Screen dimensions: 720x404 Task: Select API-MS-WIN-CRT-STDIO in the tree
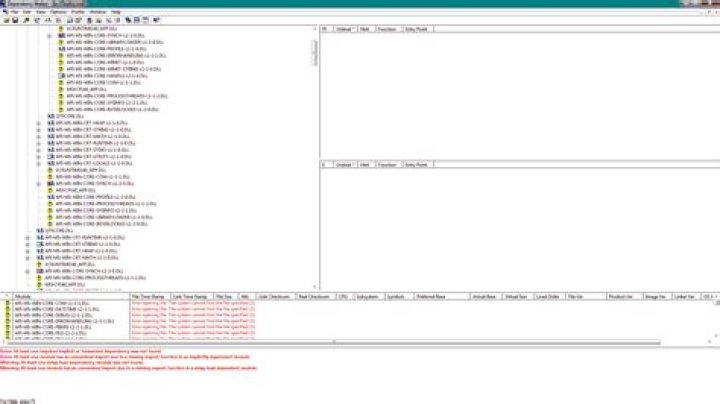click(92, 150)
